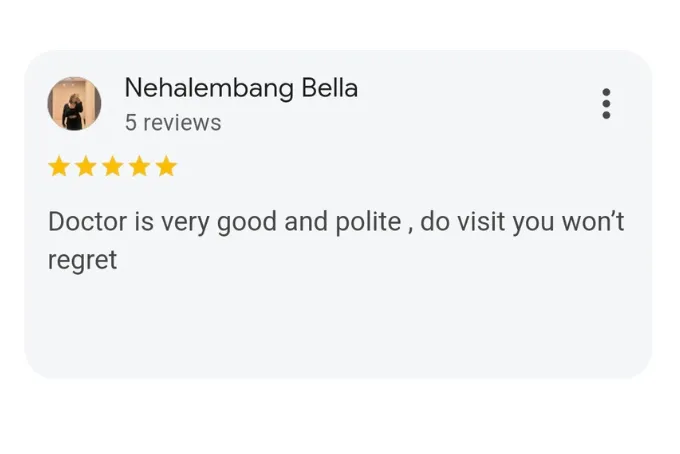The width and height of the screenshot is (680, 454).
Task: Click the word "reviews" under the name
Action: [x=182, y=123]
